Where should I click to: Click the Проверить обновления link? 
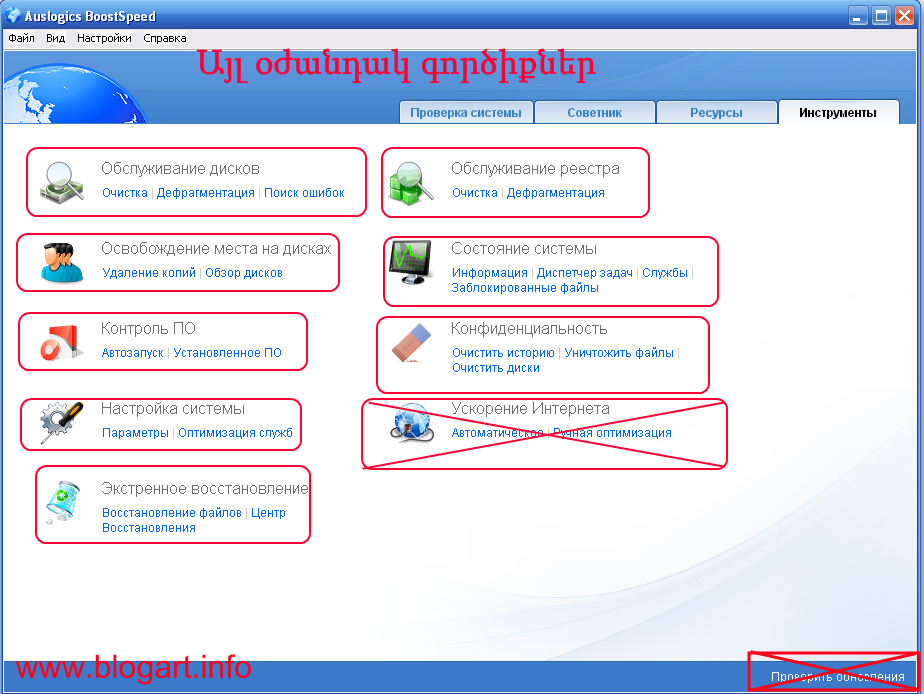pos(837,677)
